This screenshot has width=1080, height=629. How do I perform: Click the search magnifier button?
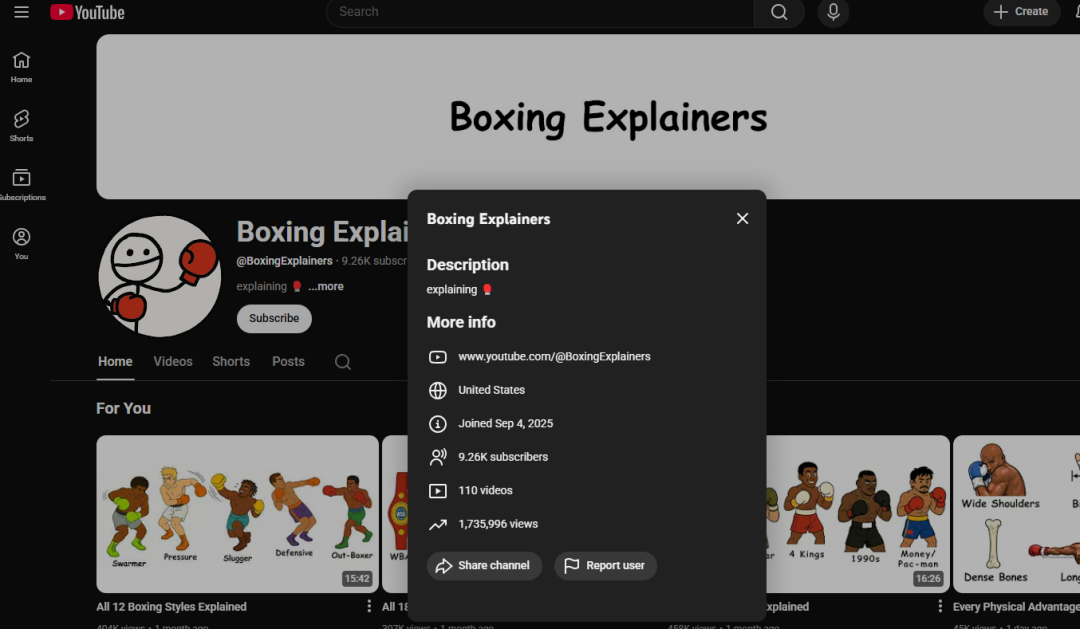click(779, 12)
